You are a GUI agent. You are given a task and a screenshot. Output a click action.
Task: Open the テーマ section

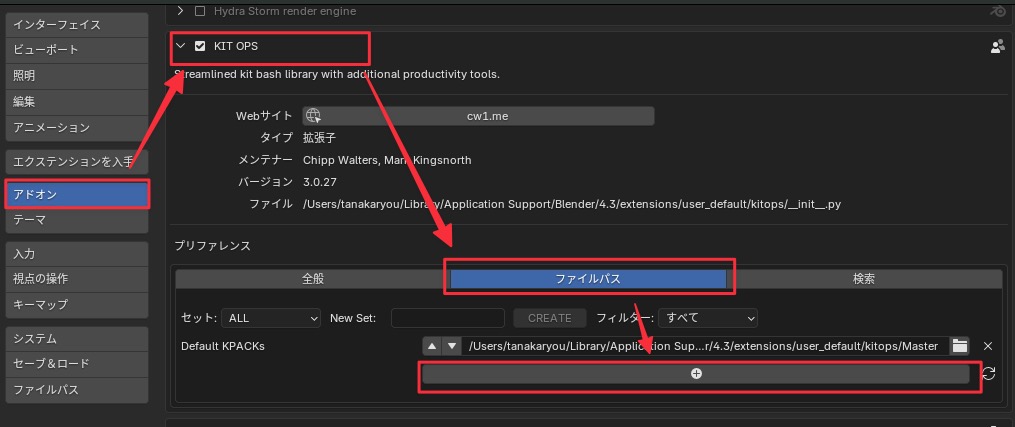pos(77,221)
